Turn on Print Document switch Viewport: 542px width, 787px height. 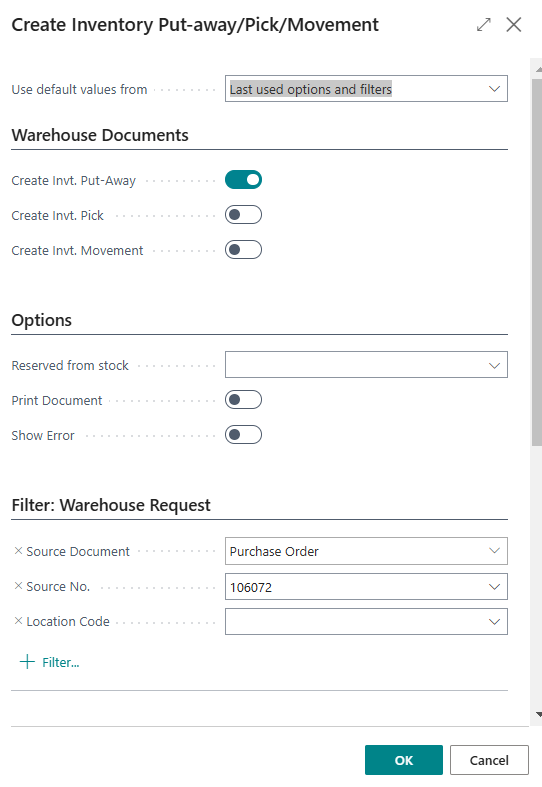(243, 400)
